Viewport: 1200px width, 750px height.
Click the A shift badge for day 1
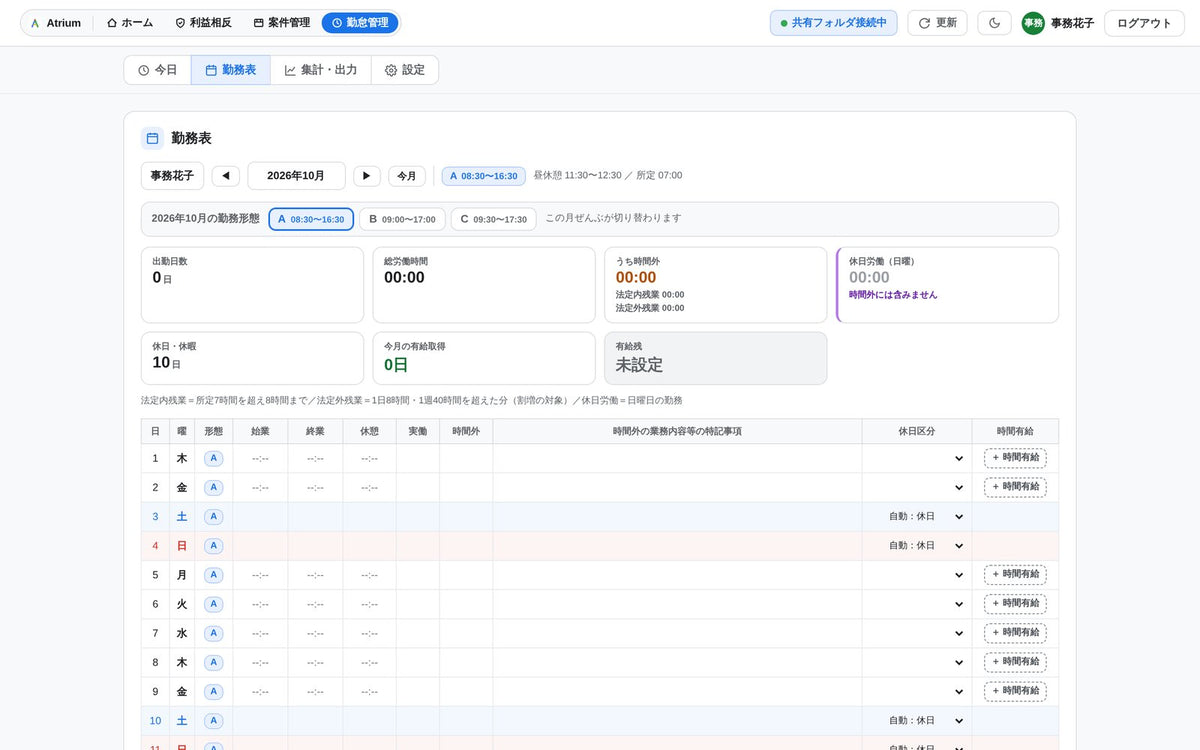tap(213, 458)
